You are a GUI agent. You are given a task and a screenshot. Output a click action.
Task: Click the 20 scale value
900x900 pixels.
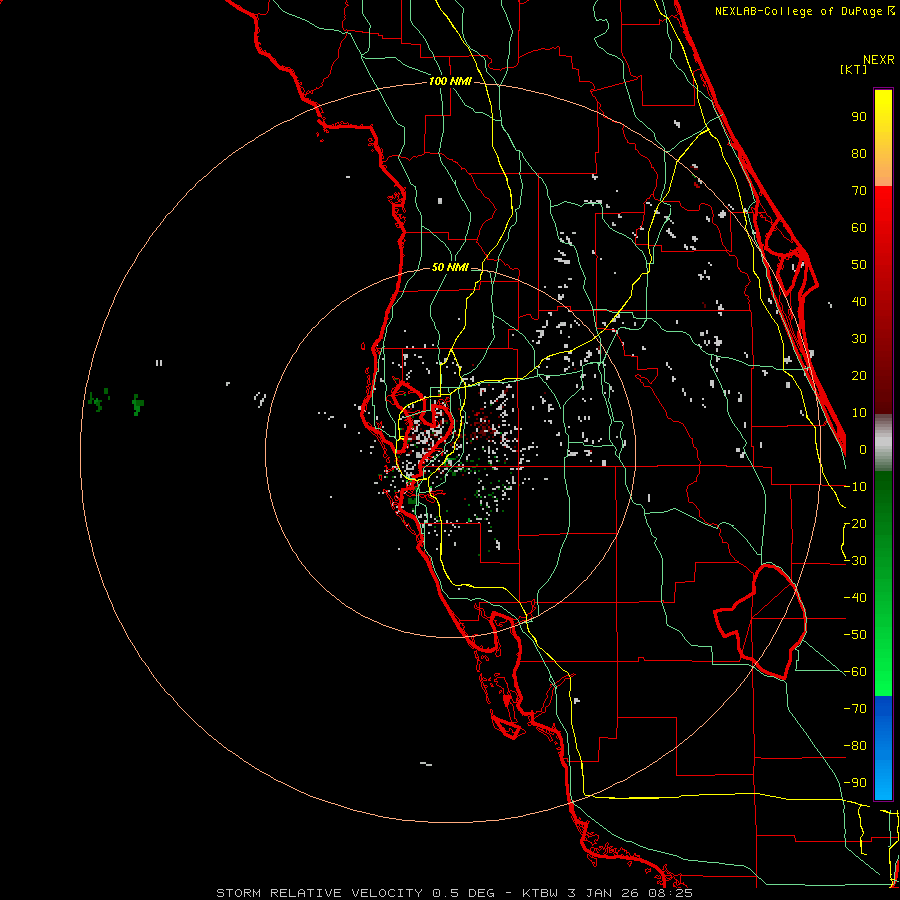click(859, 376)
